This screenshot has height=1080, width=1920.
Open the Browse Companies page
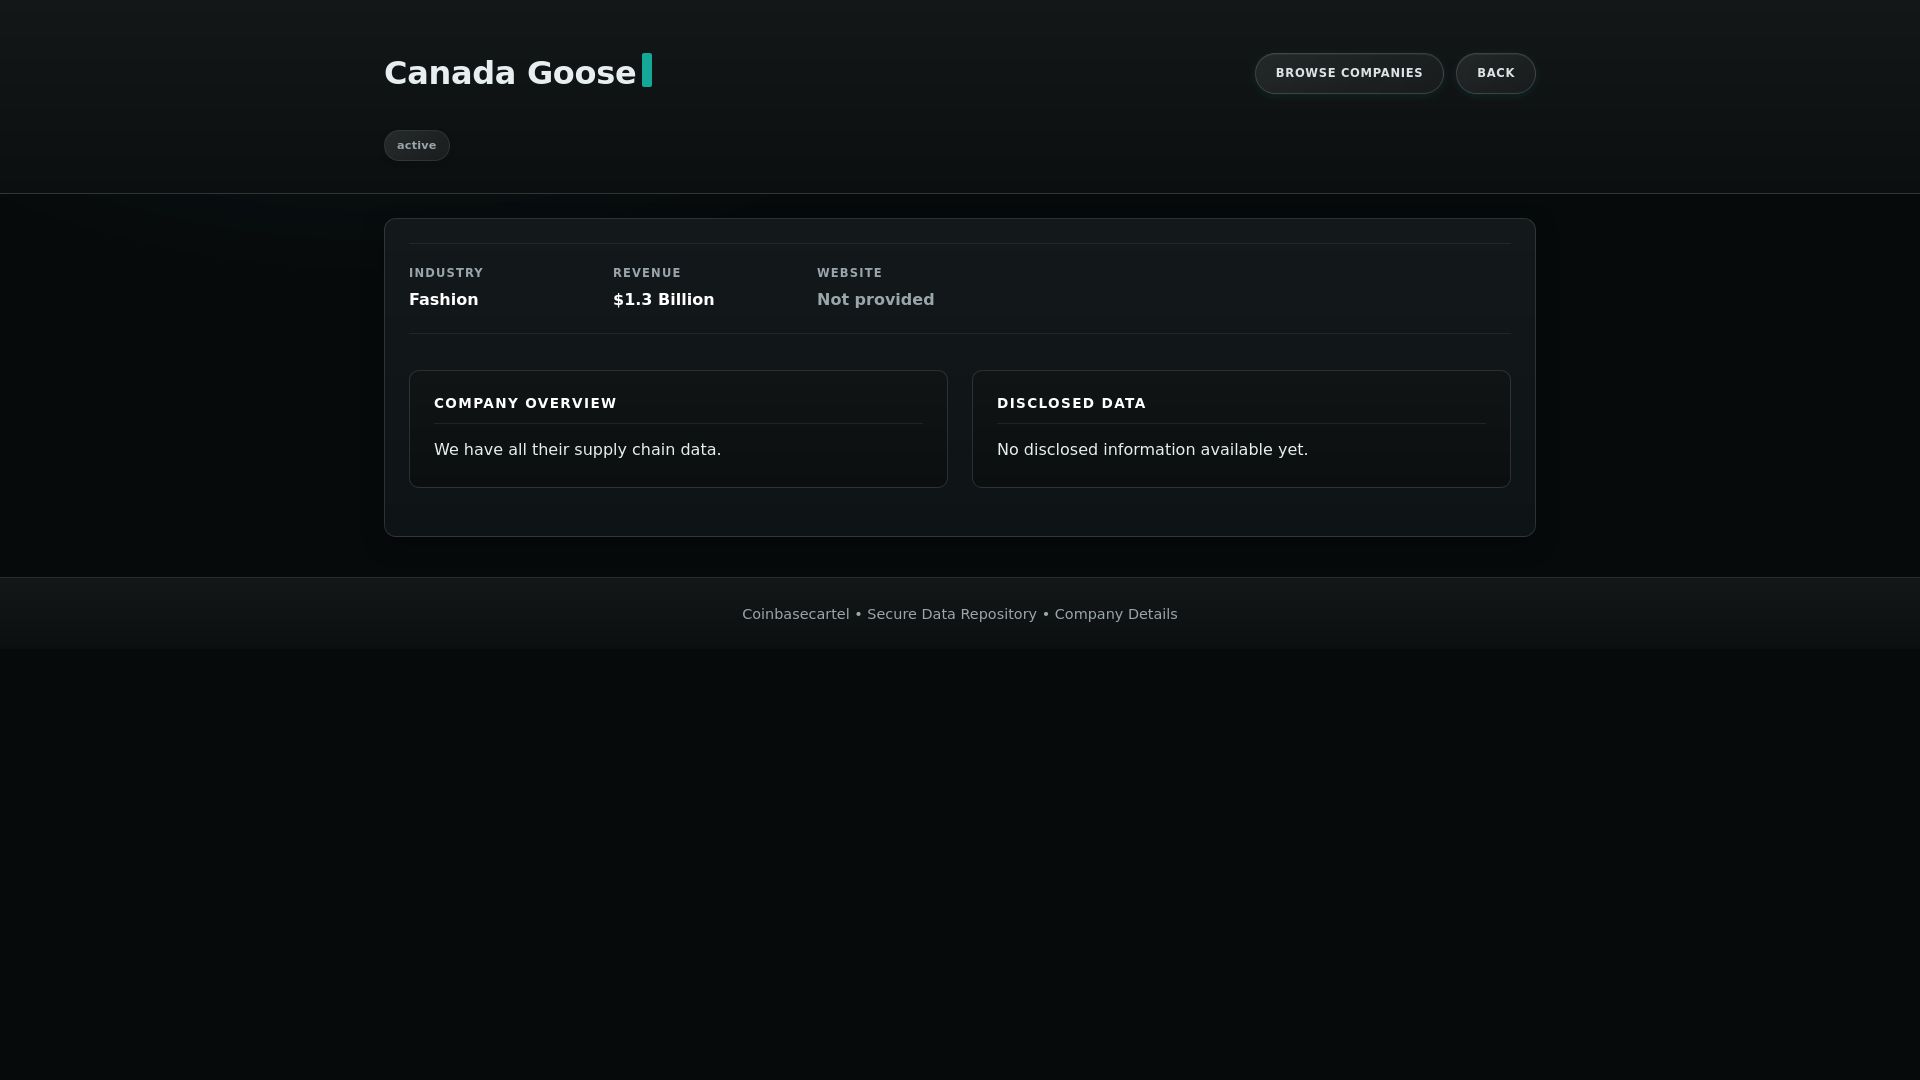click(x=1349, y=73)
